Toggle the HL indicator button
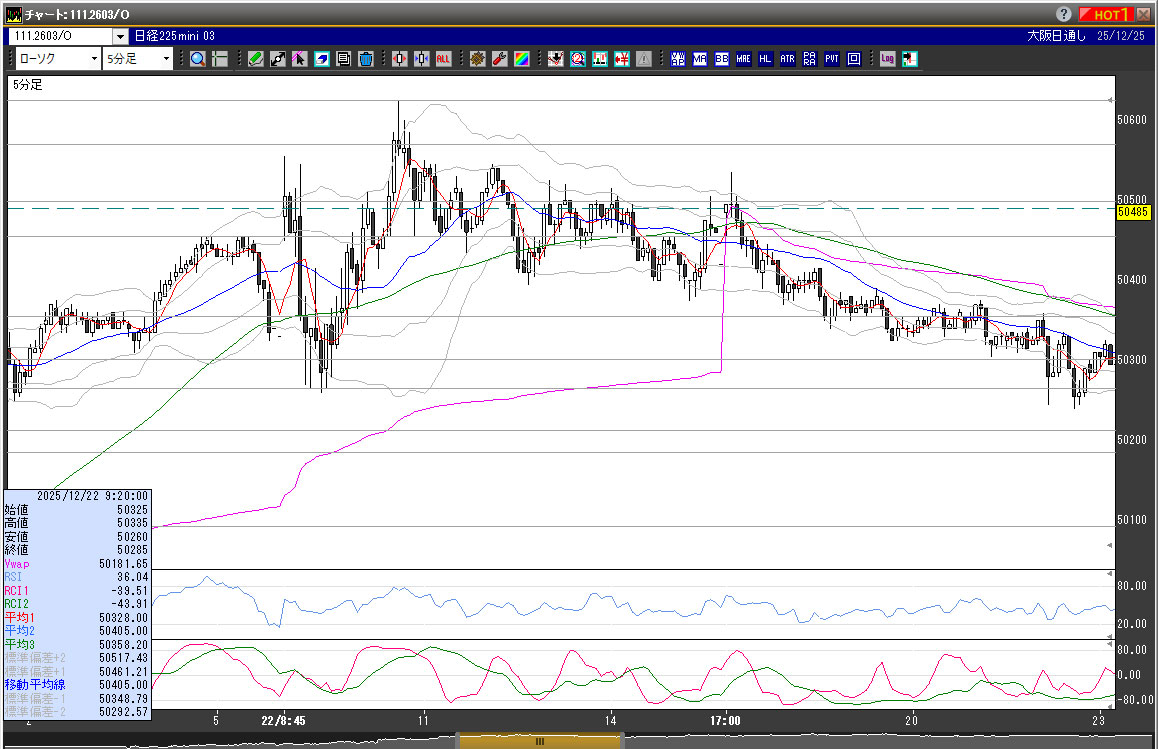Screen dimensions: 1158x749 coord(765,59)
